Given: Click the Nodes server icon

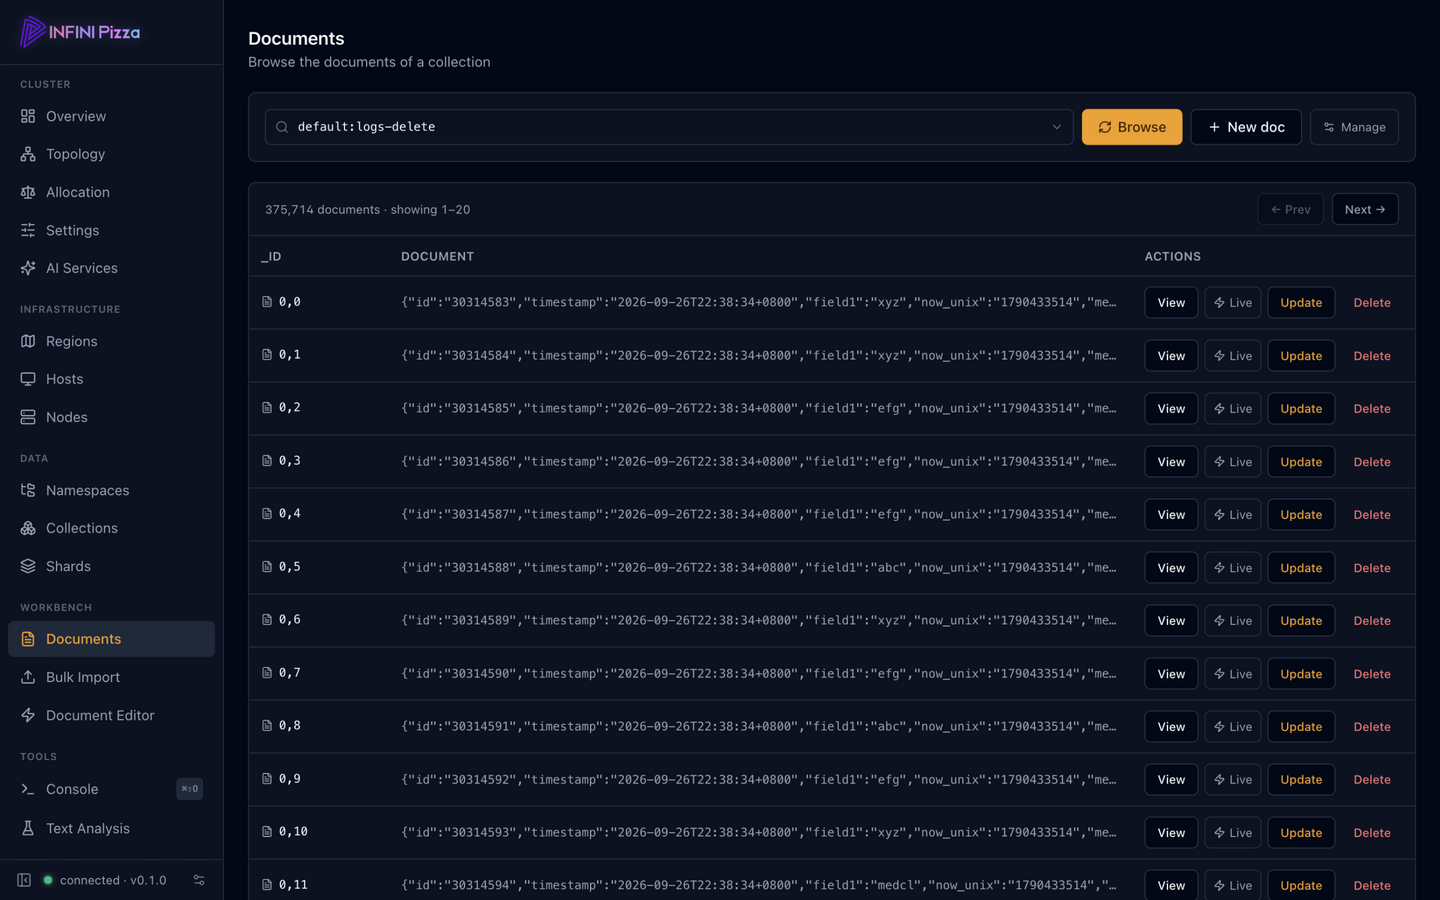Looking at the screenshot, I should pos(28,417).
